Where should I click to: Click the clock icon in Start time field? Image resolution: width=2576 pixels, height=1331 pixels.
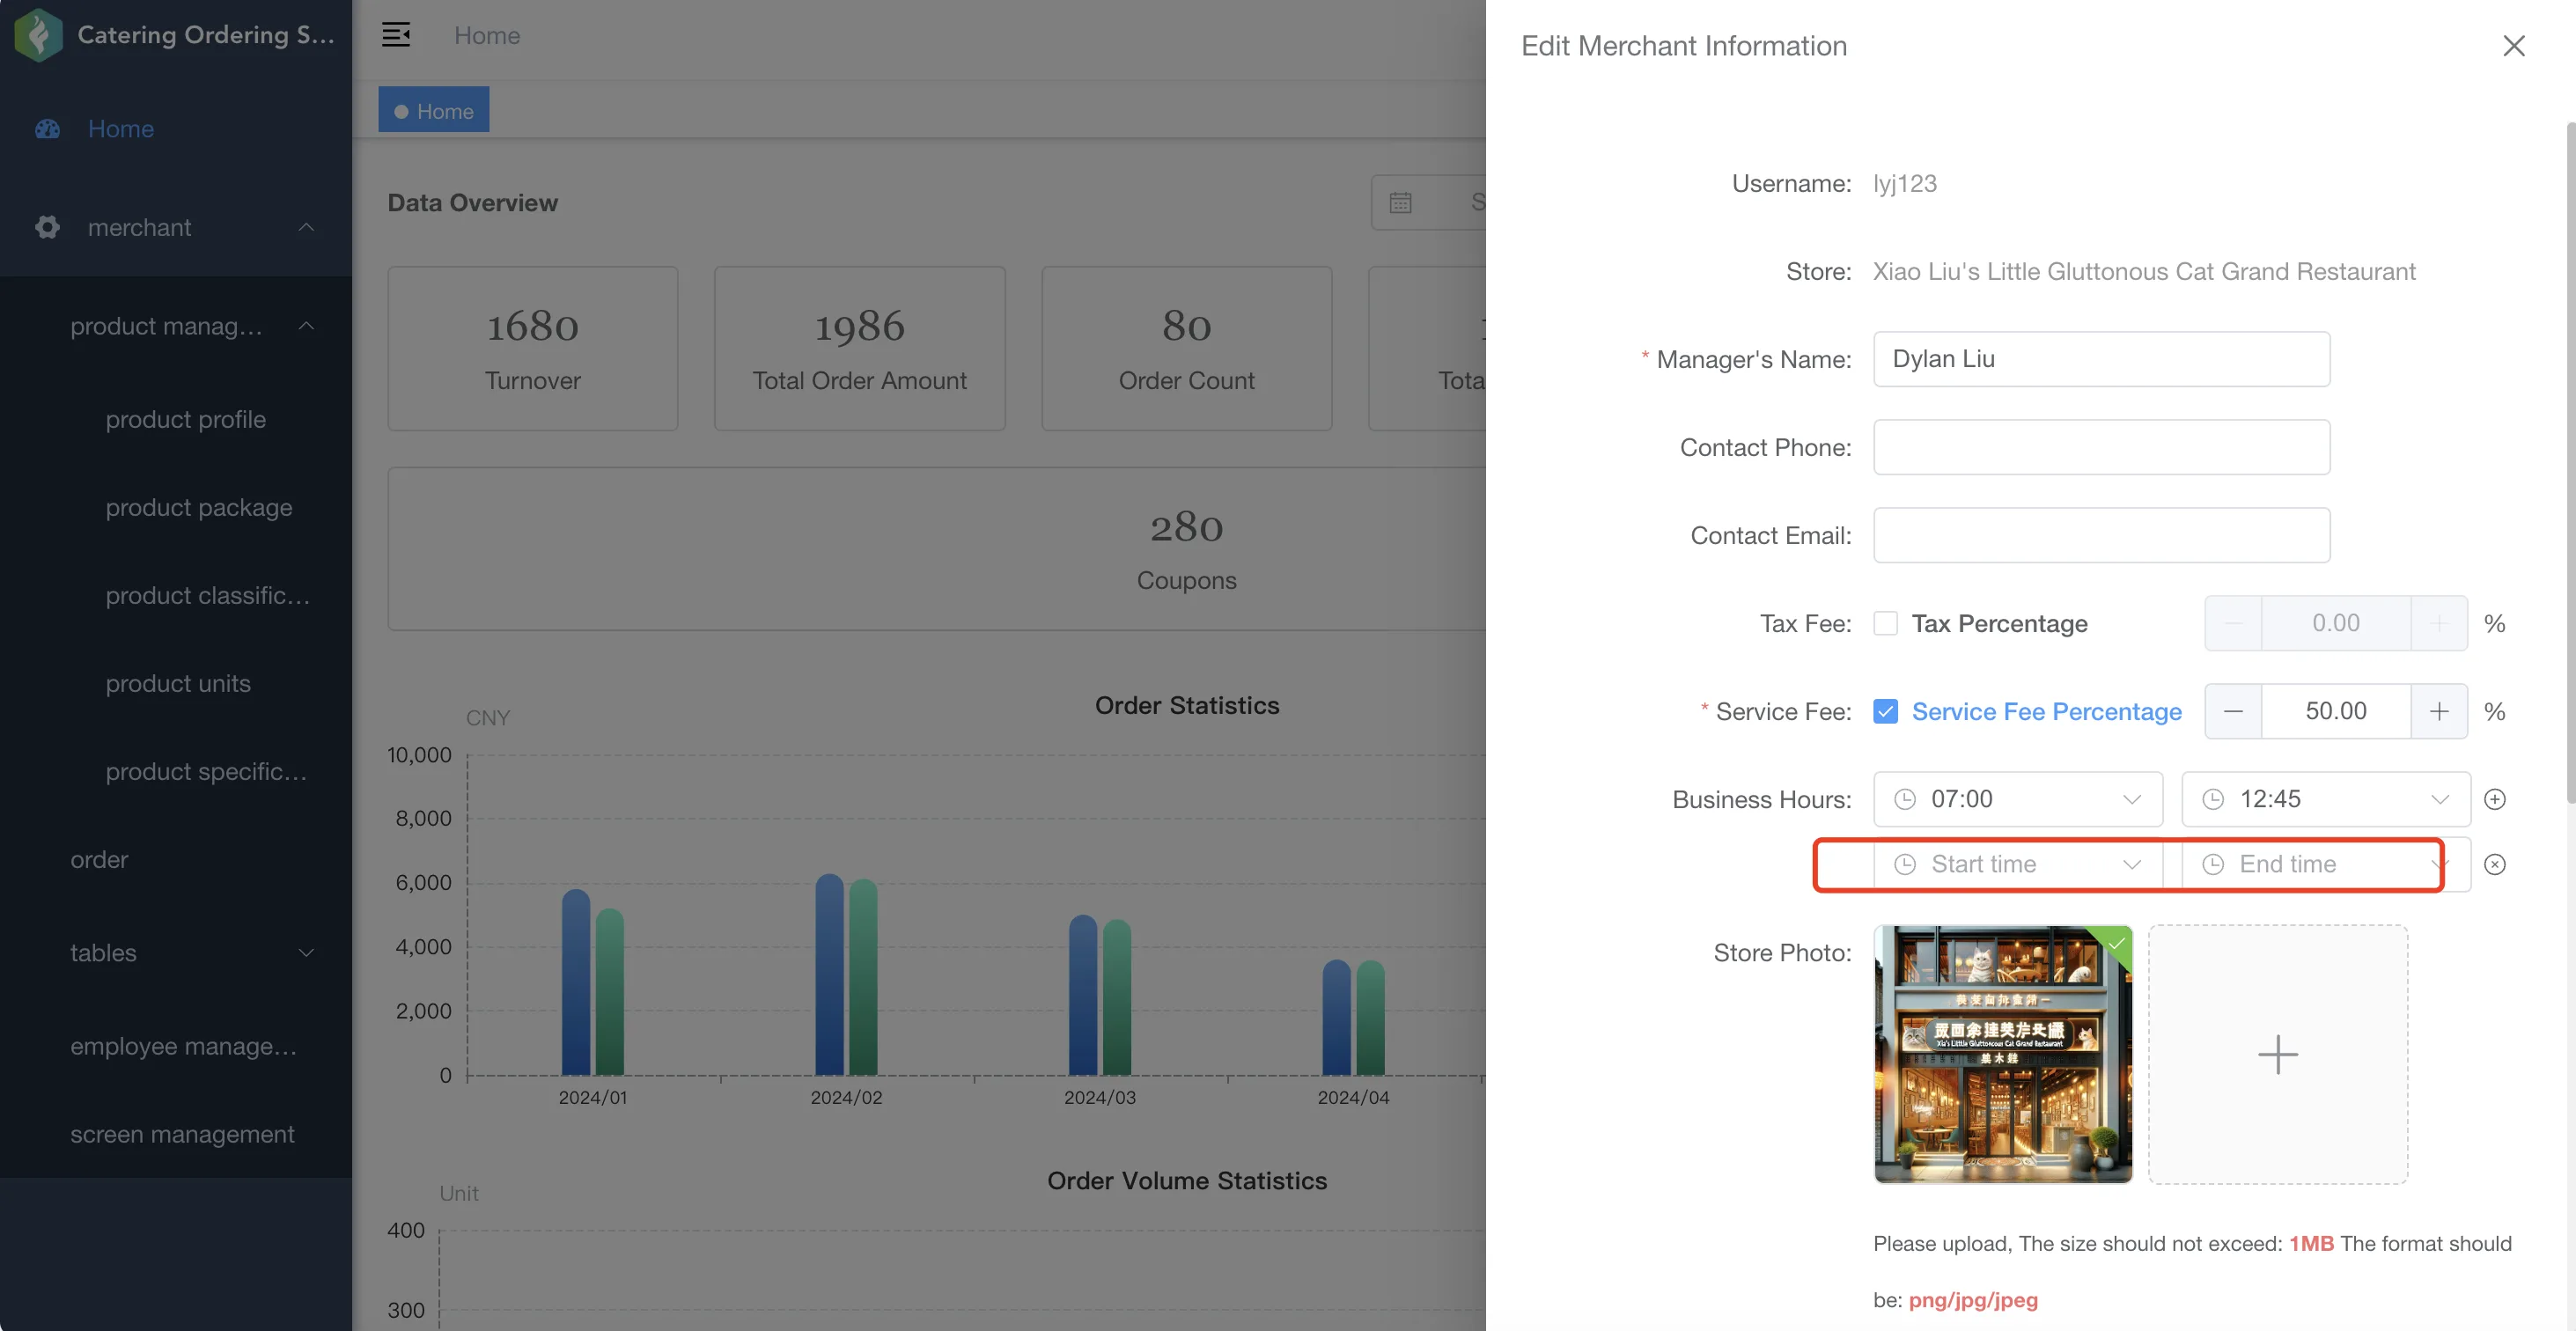1905,864
